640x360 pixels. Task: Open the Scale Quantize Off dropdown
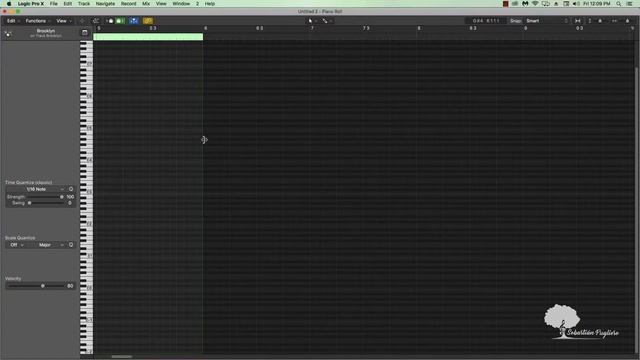[16, 245]
